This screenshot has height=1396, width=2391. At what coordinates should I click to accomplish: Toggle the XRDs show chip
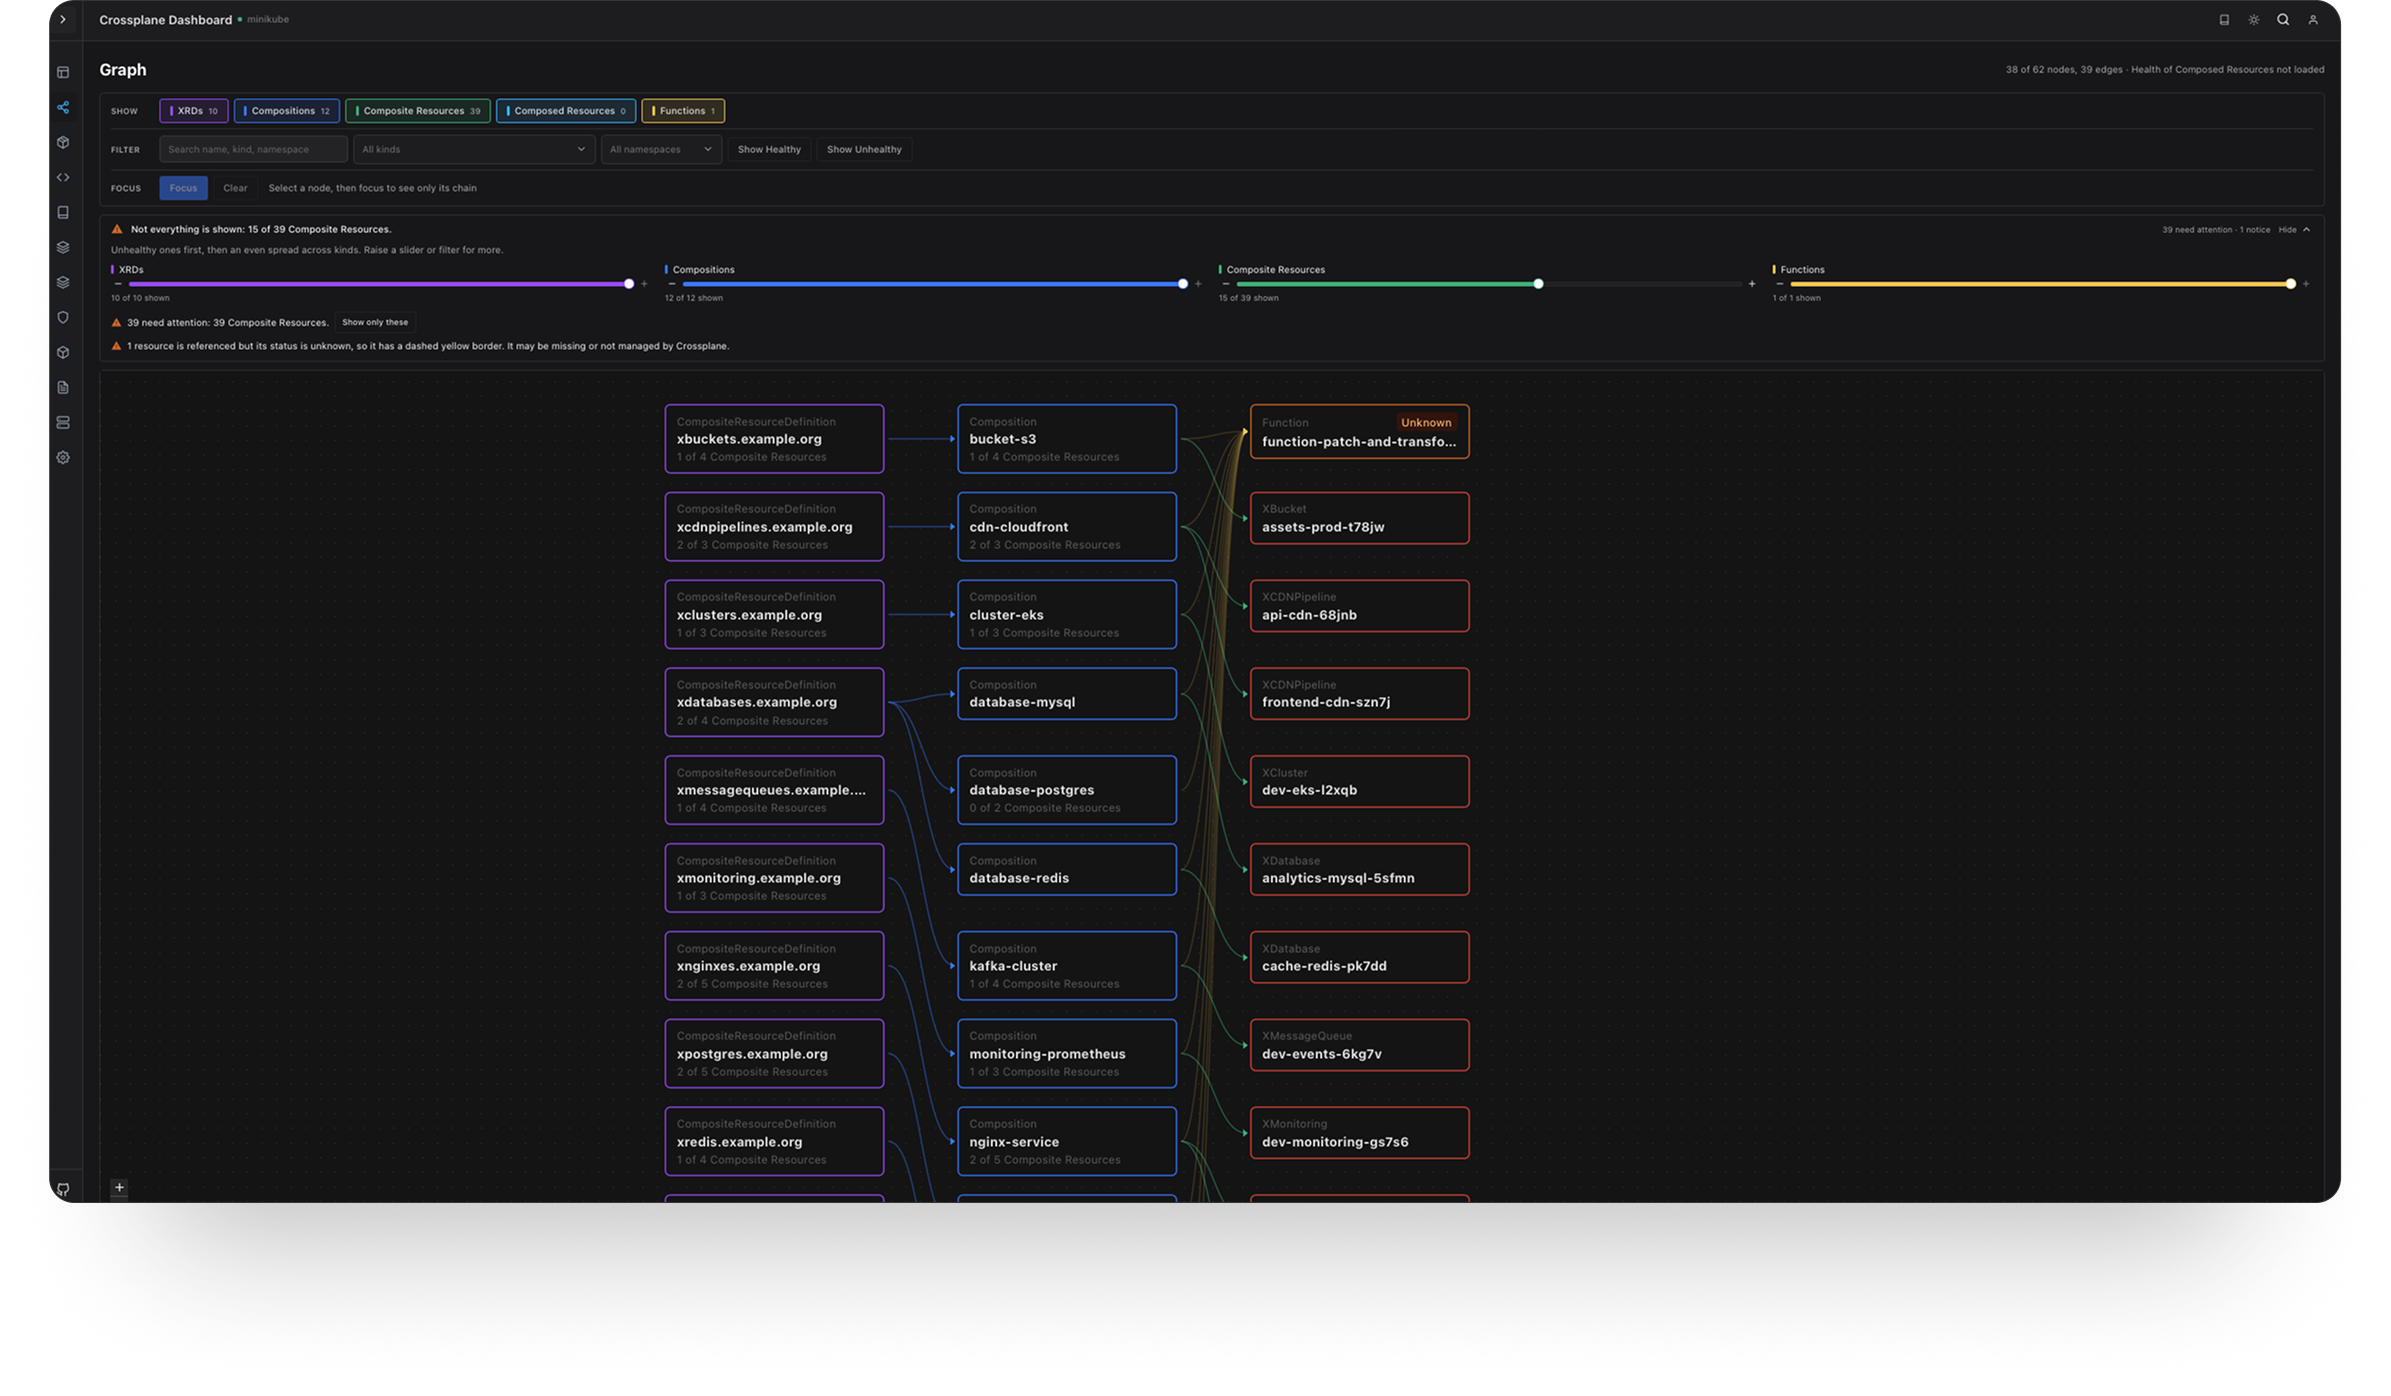(194, 111)
